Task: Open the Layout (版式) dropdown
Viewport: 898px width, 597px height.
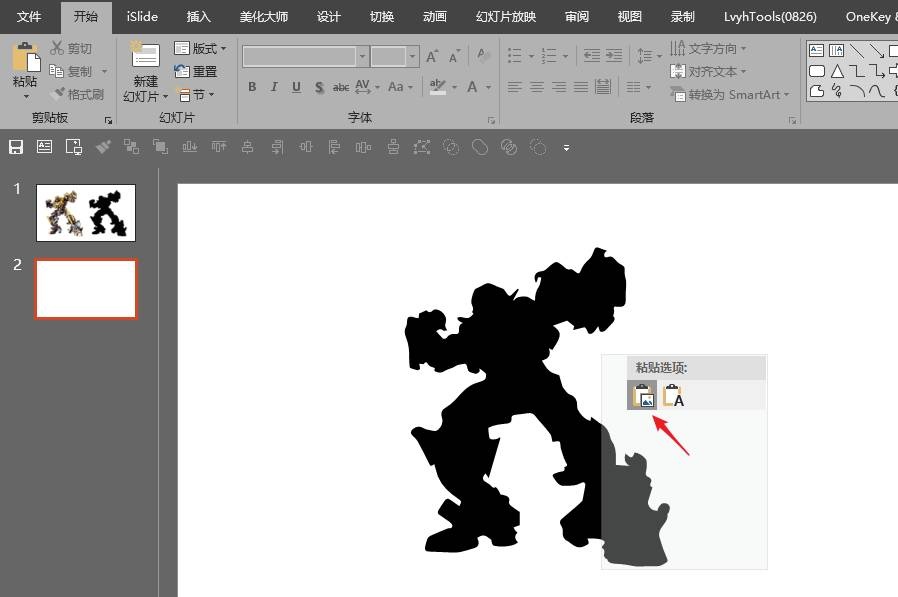Action: coord(200,48)
